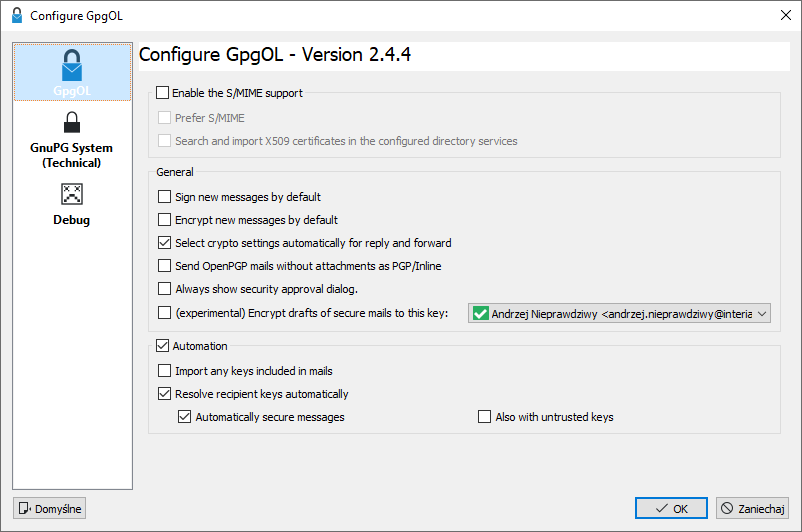Enable Import any keys included in mails
802x532 pixels.
pos(164,370)
